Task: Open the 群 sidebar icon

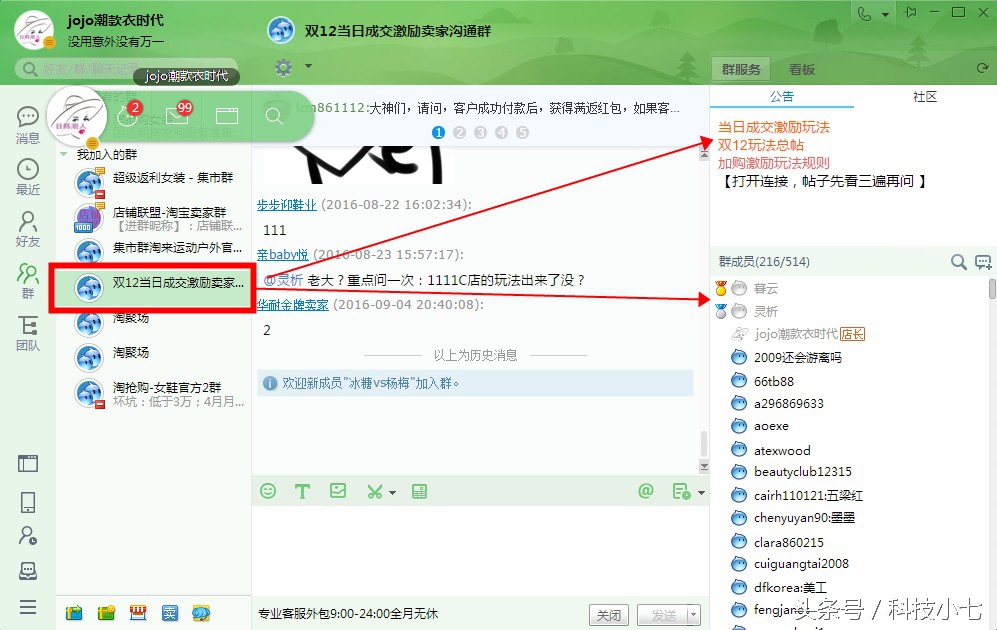Action: (x=27, y=272)
